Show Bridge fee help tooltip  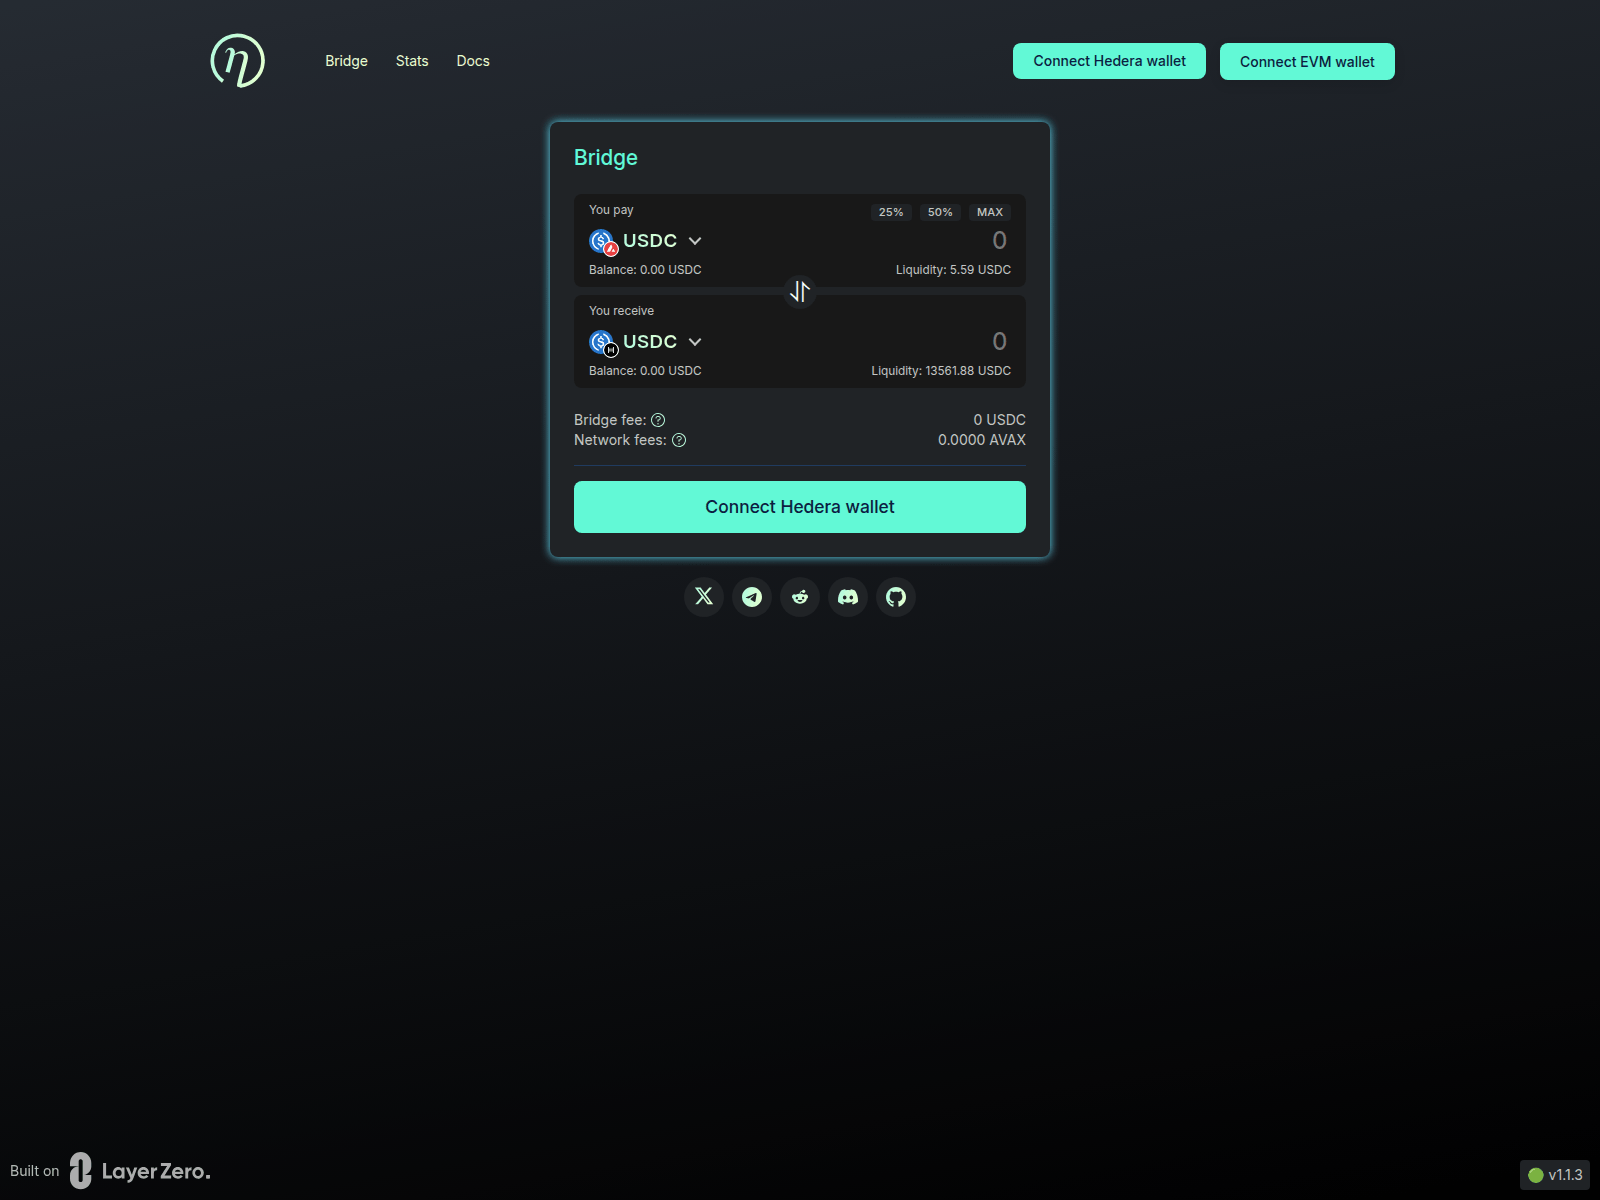tap(658, 420)
